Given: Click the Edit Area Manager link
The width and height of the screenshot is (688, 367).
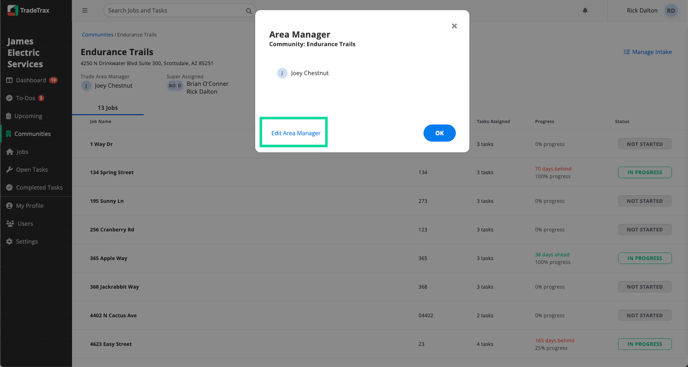Looking at the screenshot, I should (x=296, y=133).
